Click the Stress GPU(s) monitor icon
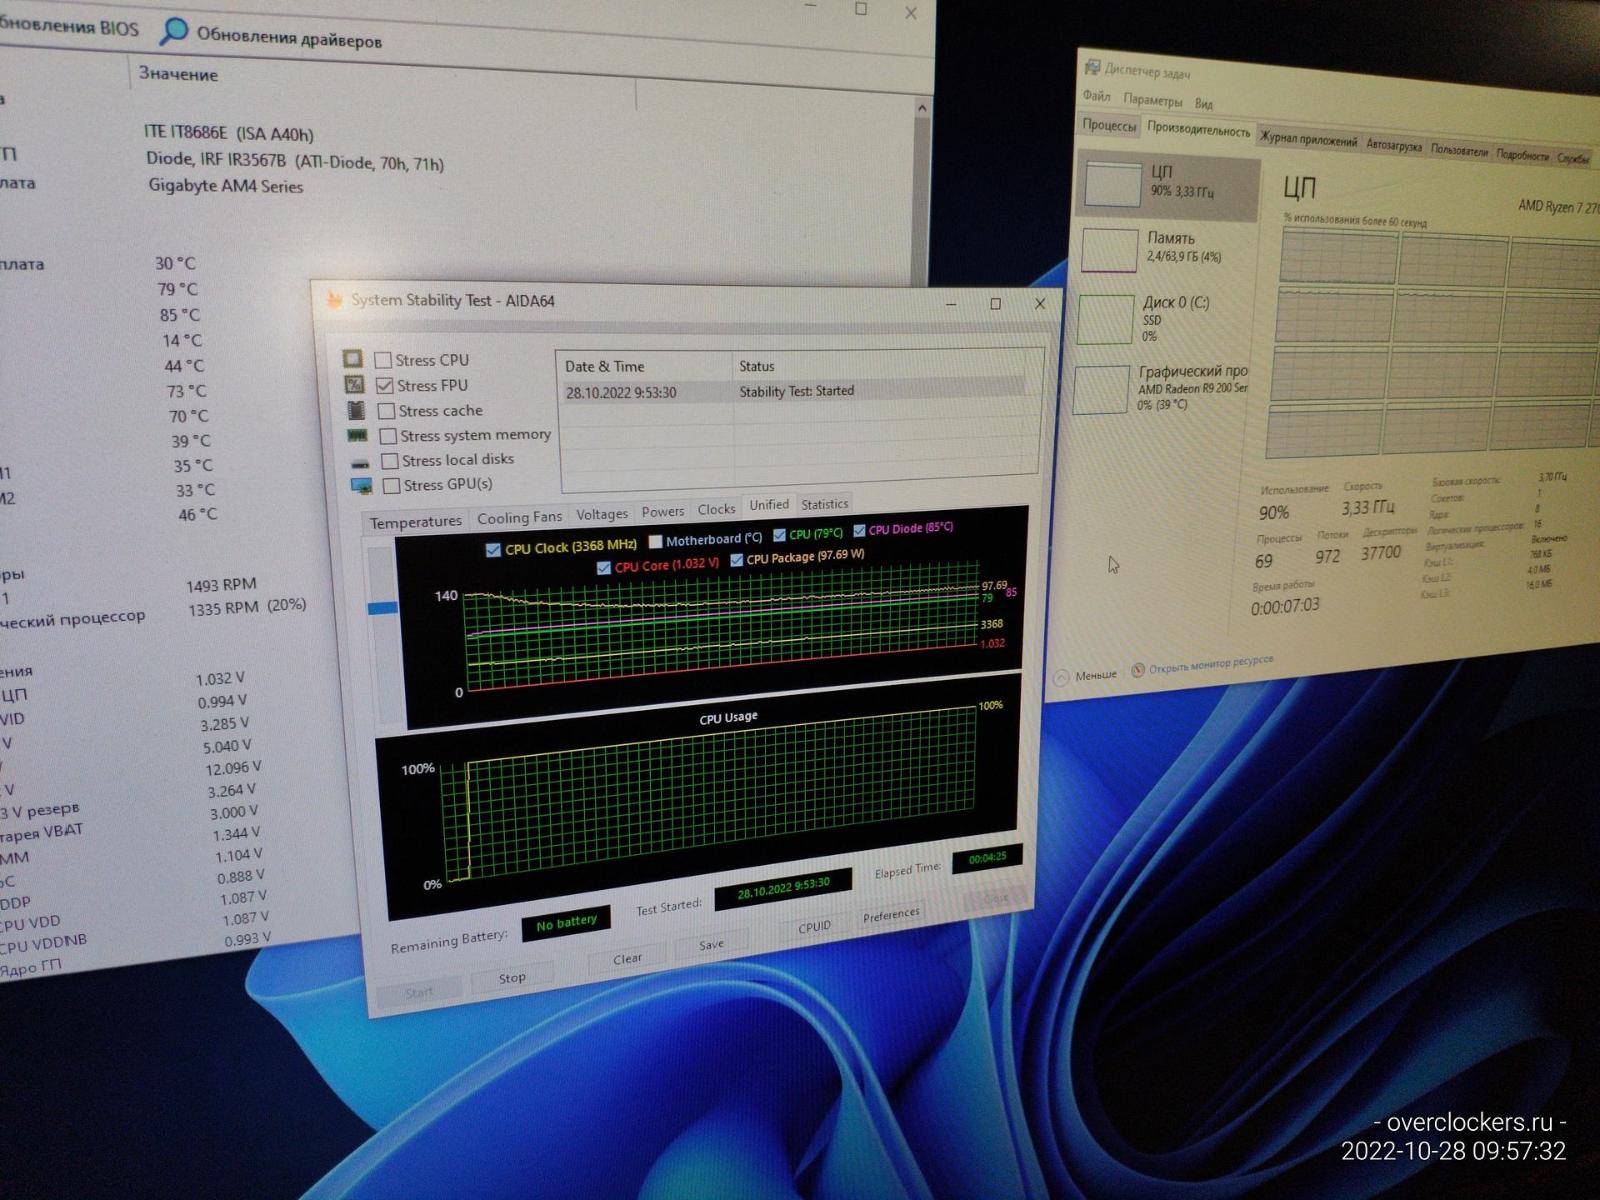The image size is (1600, 1200). pos(362,486)
